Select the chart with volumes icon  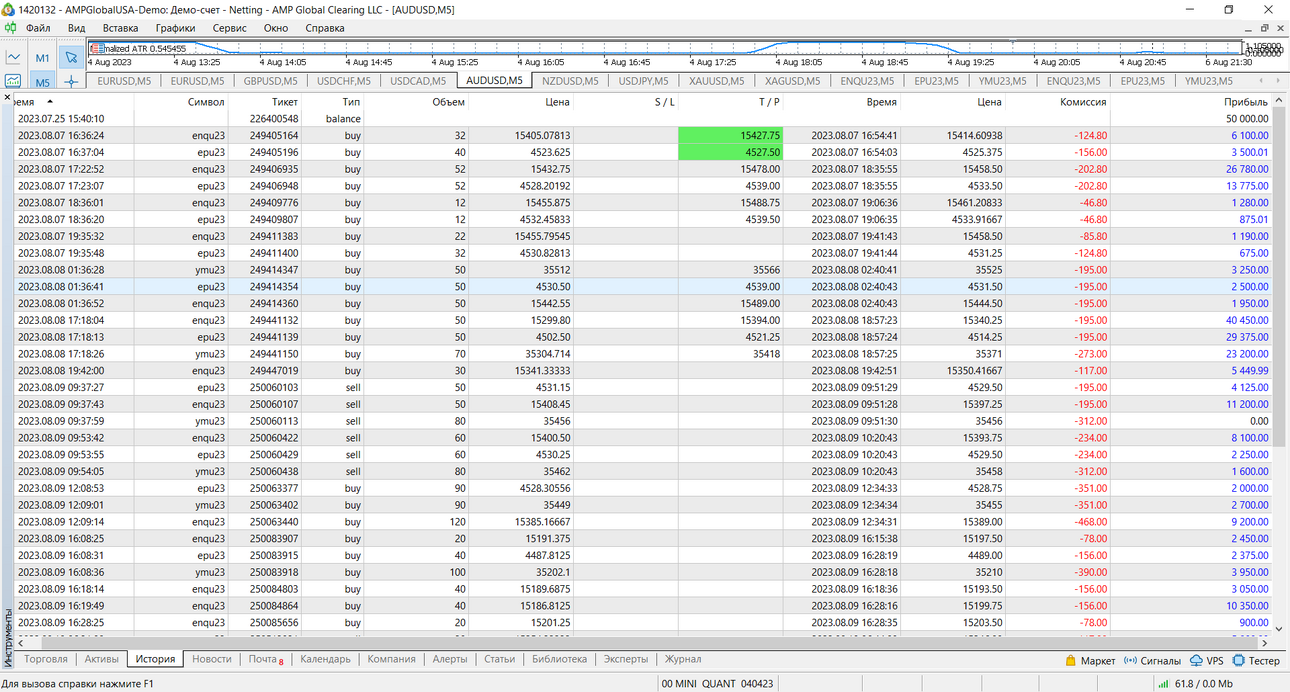[14, 81]
